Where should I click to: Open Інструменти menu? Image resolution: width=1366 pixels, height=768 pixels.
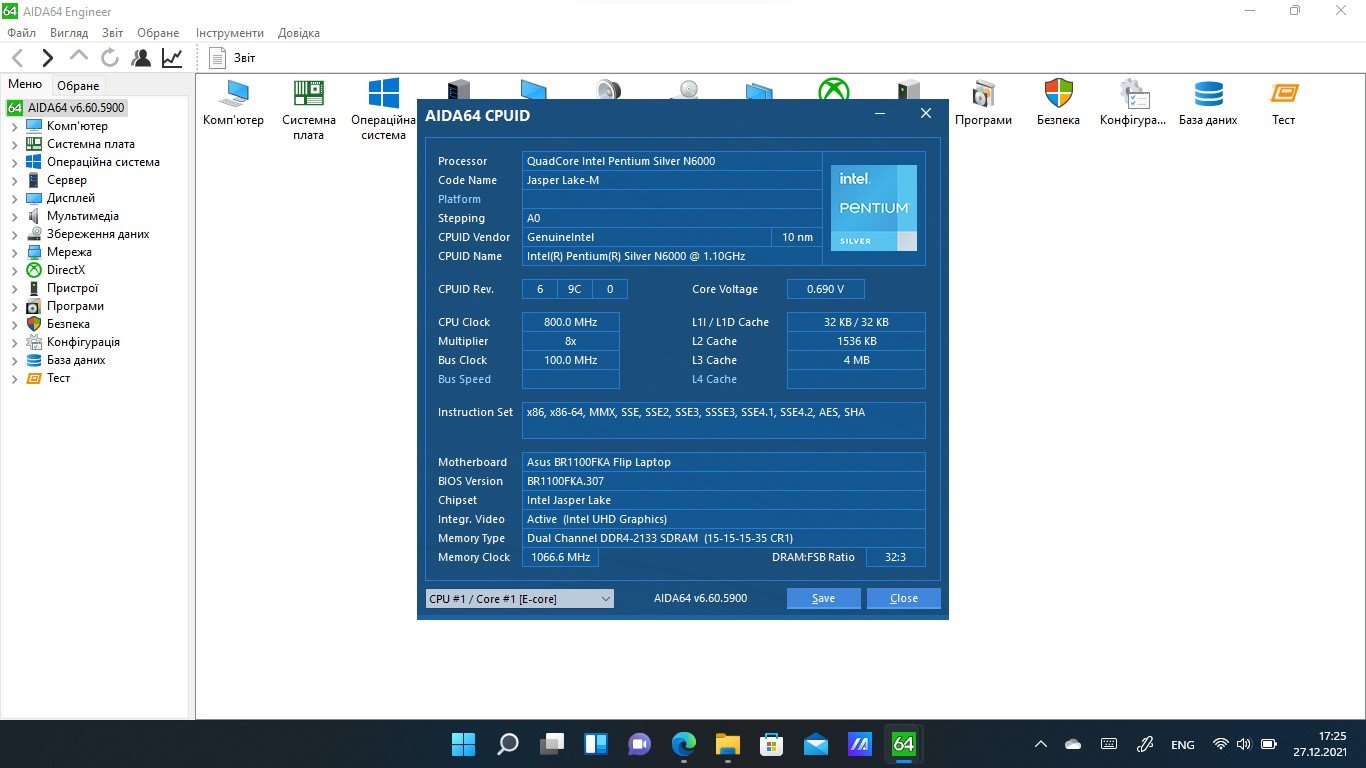point(230,33)
